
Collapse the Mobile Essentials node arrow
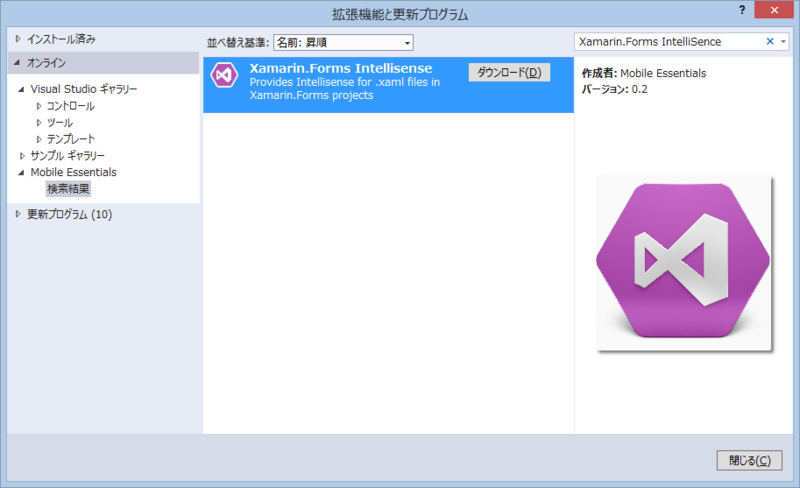(21, 173)
